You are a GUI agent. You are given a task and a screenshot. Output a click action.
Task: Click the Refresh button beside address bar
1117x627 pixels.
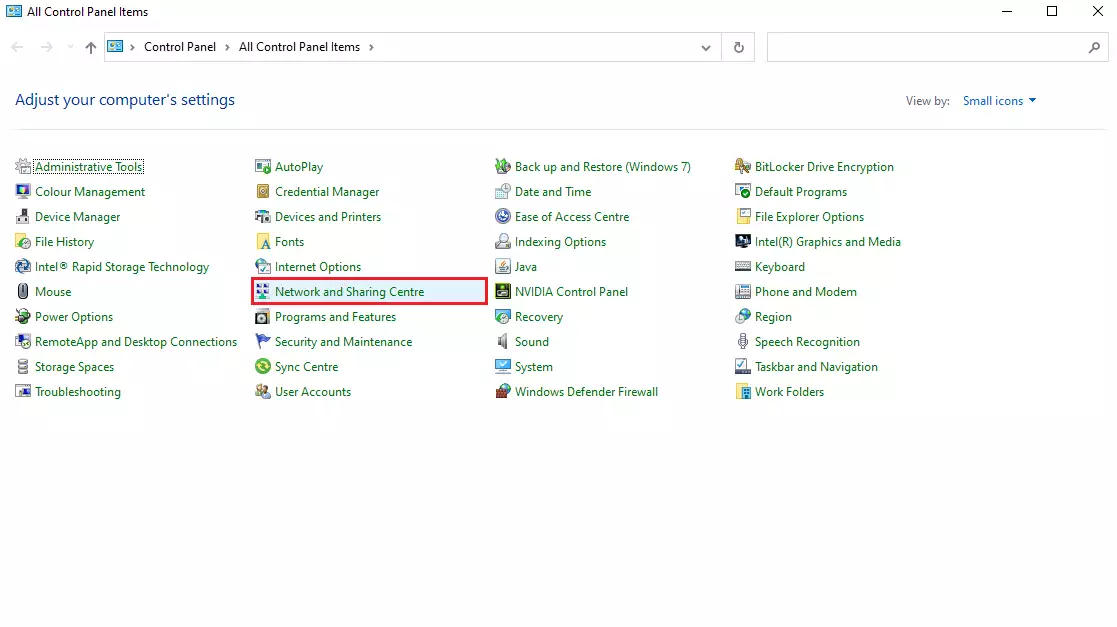pos(739,47)
